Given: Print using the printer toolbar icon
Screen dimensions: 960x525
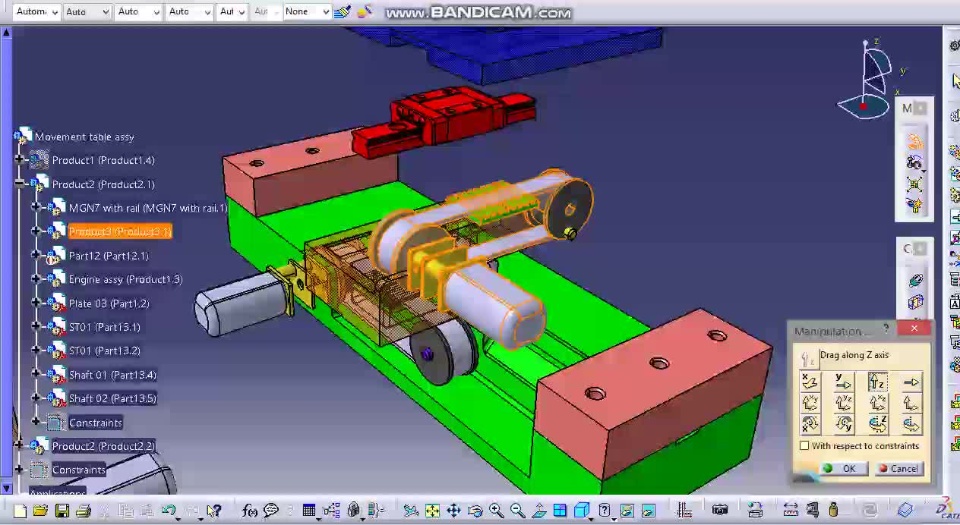Looking at the screenshot, I should tap(84, 510).
